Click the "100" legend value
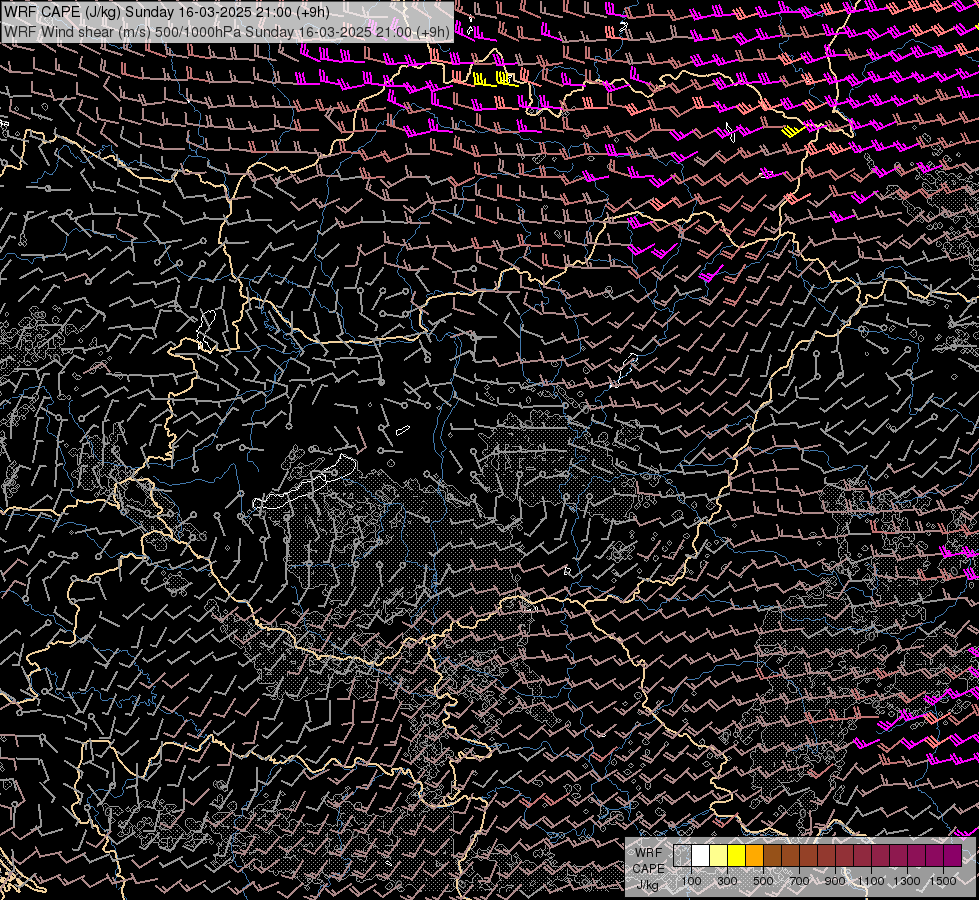The width and height of the screenshot is (979, 900). pyautogui.click(x=691, y=881)
